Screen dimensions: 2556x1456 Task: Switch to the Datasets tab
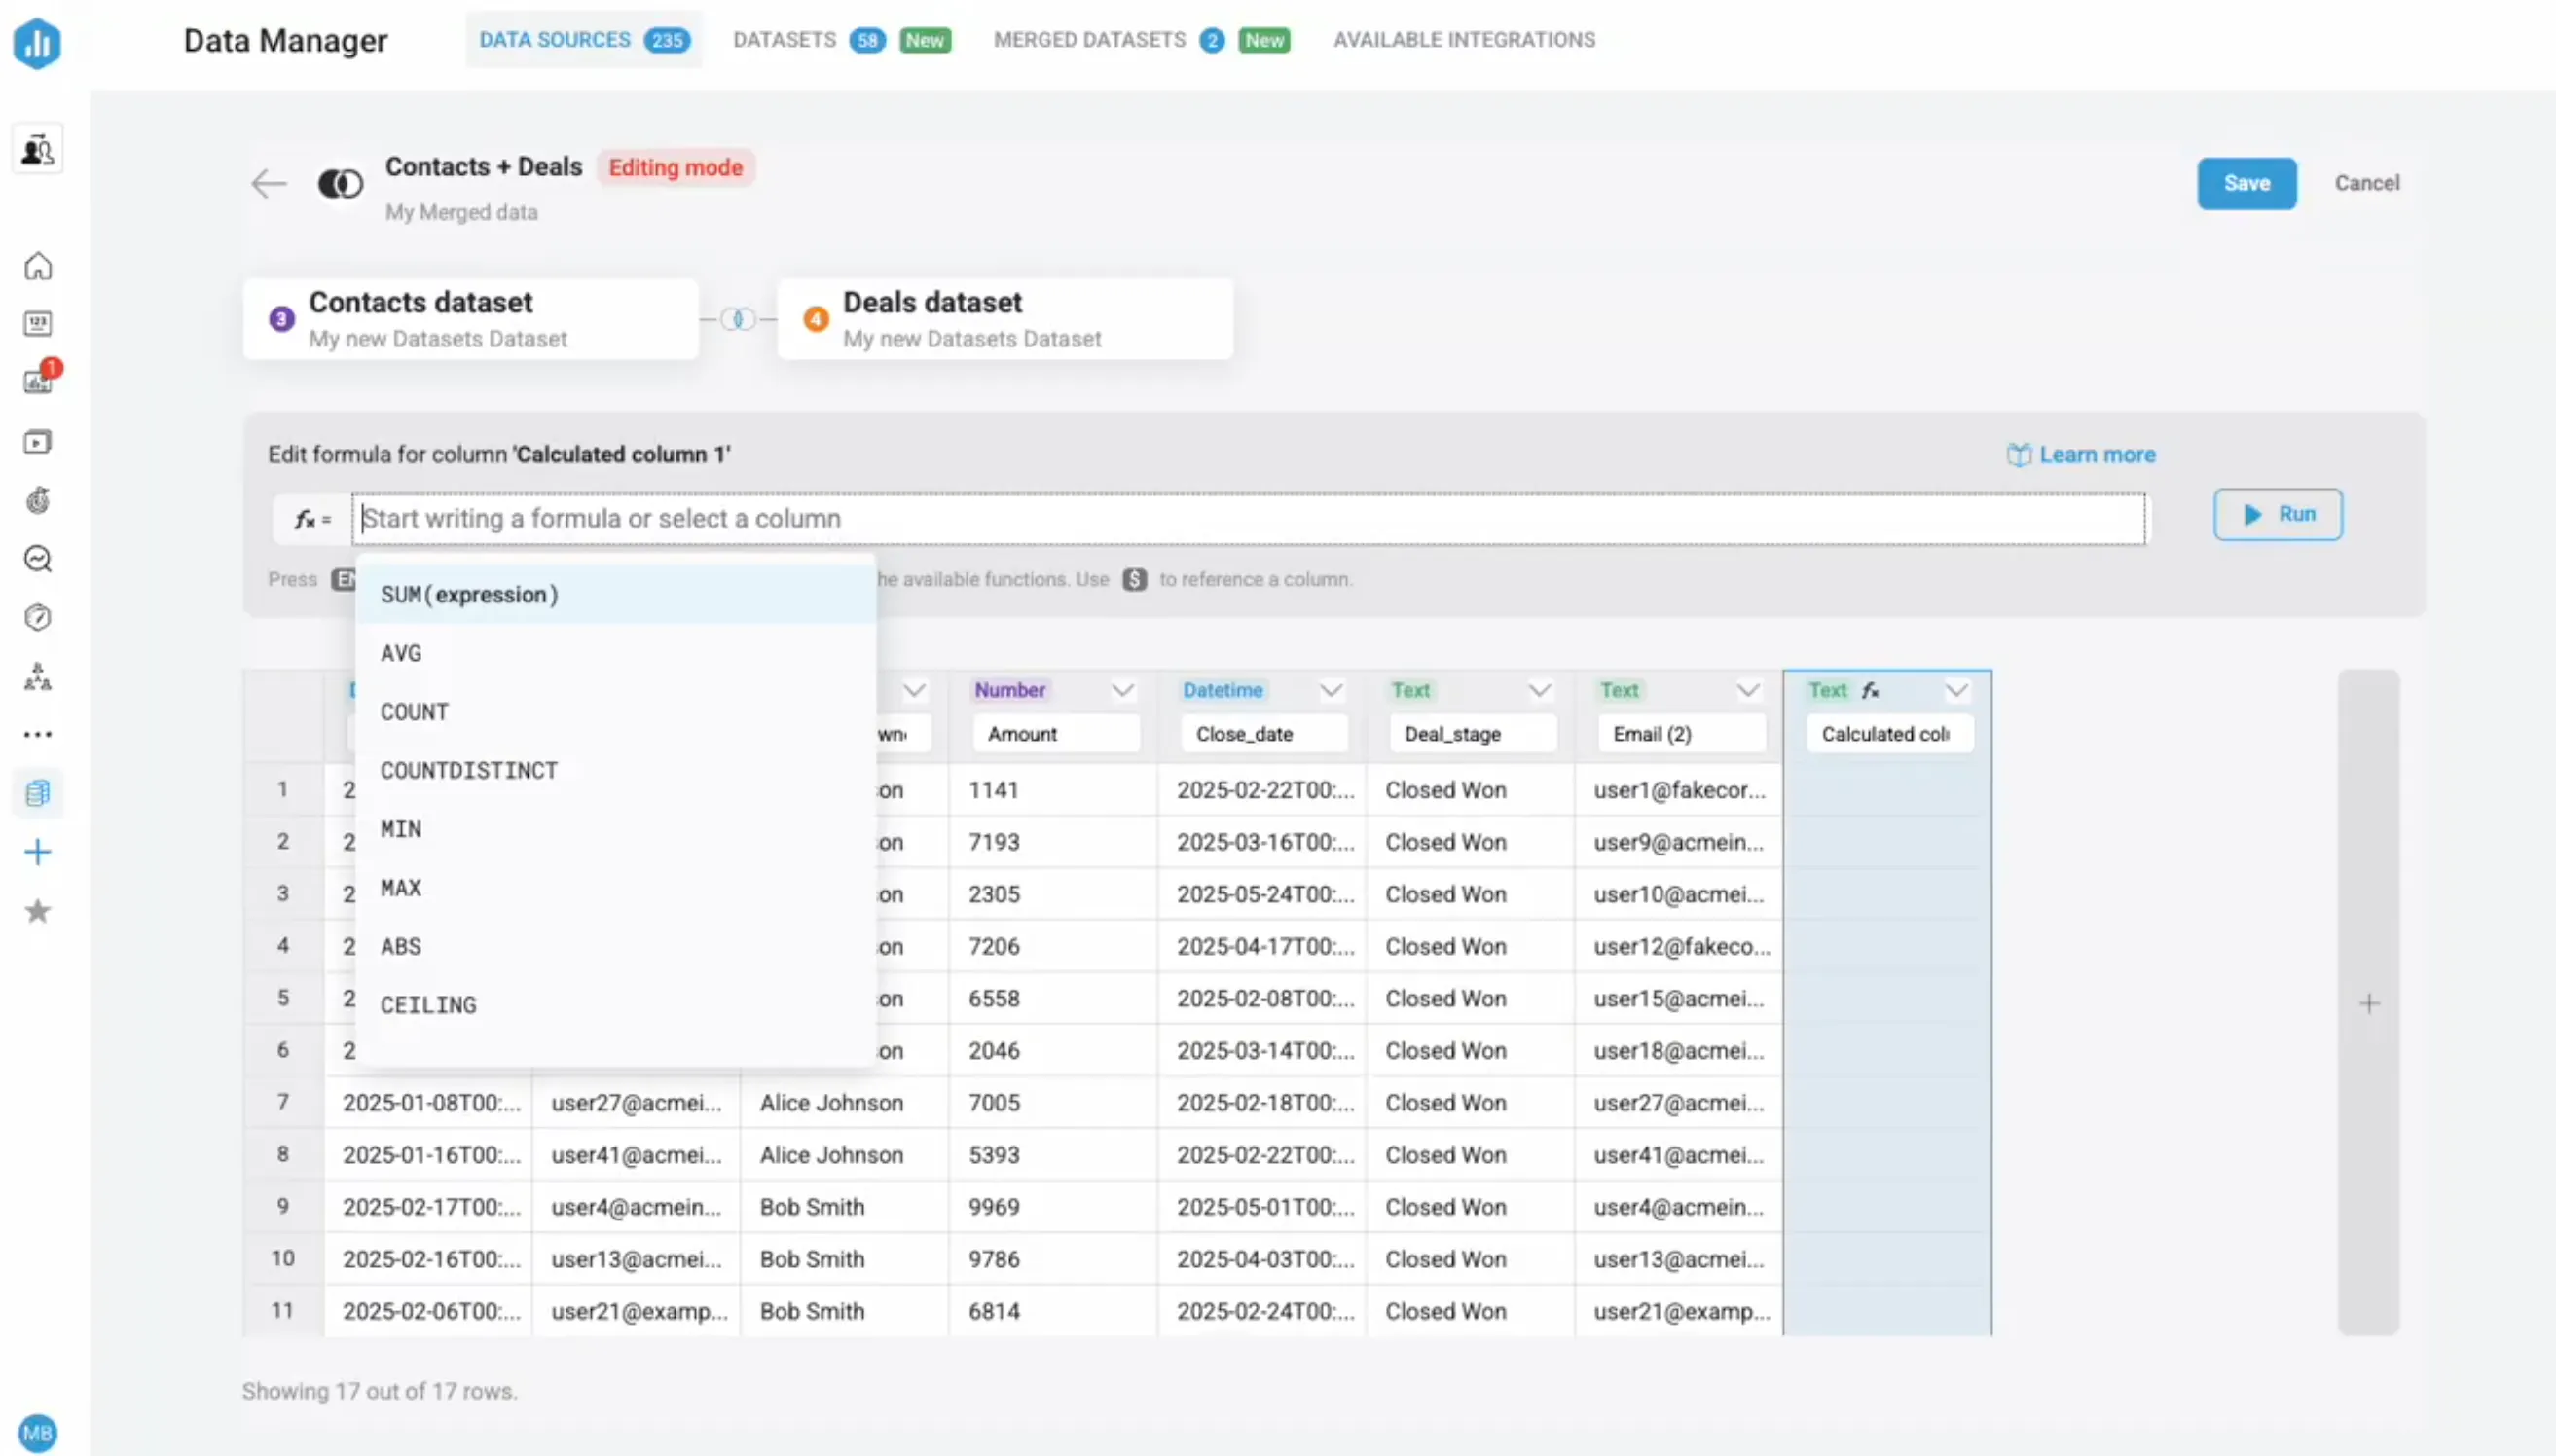[x=784, y=40]
